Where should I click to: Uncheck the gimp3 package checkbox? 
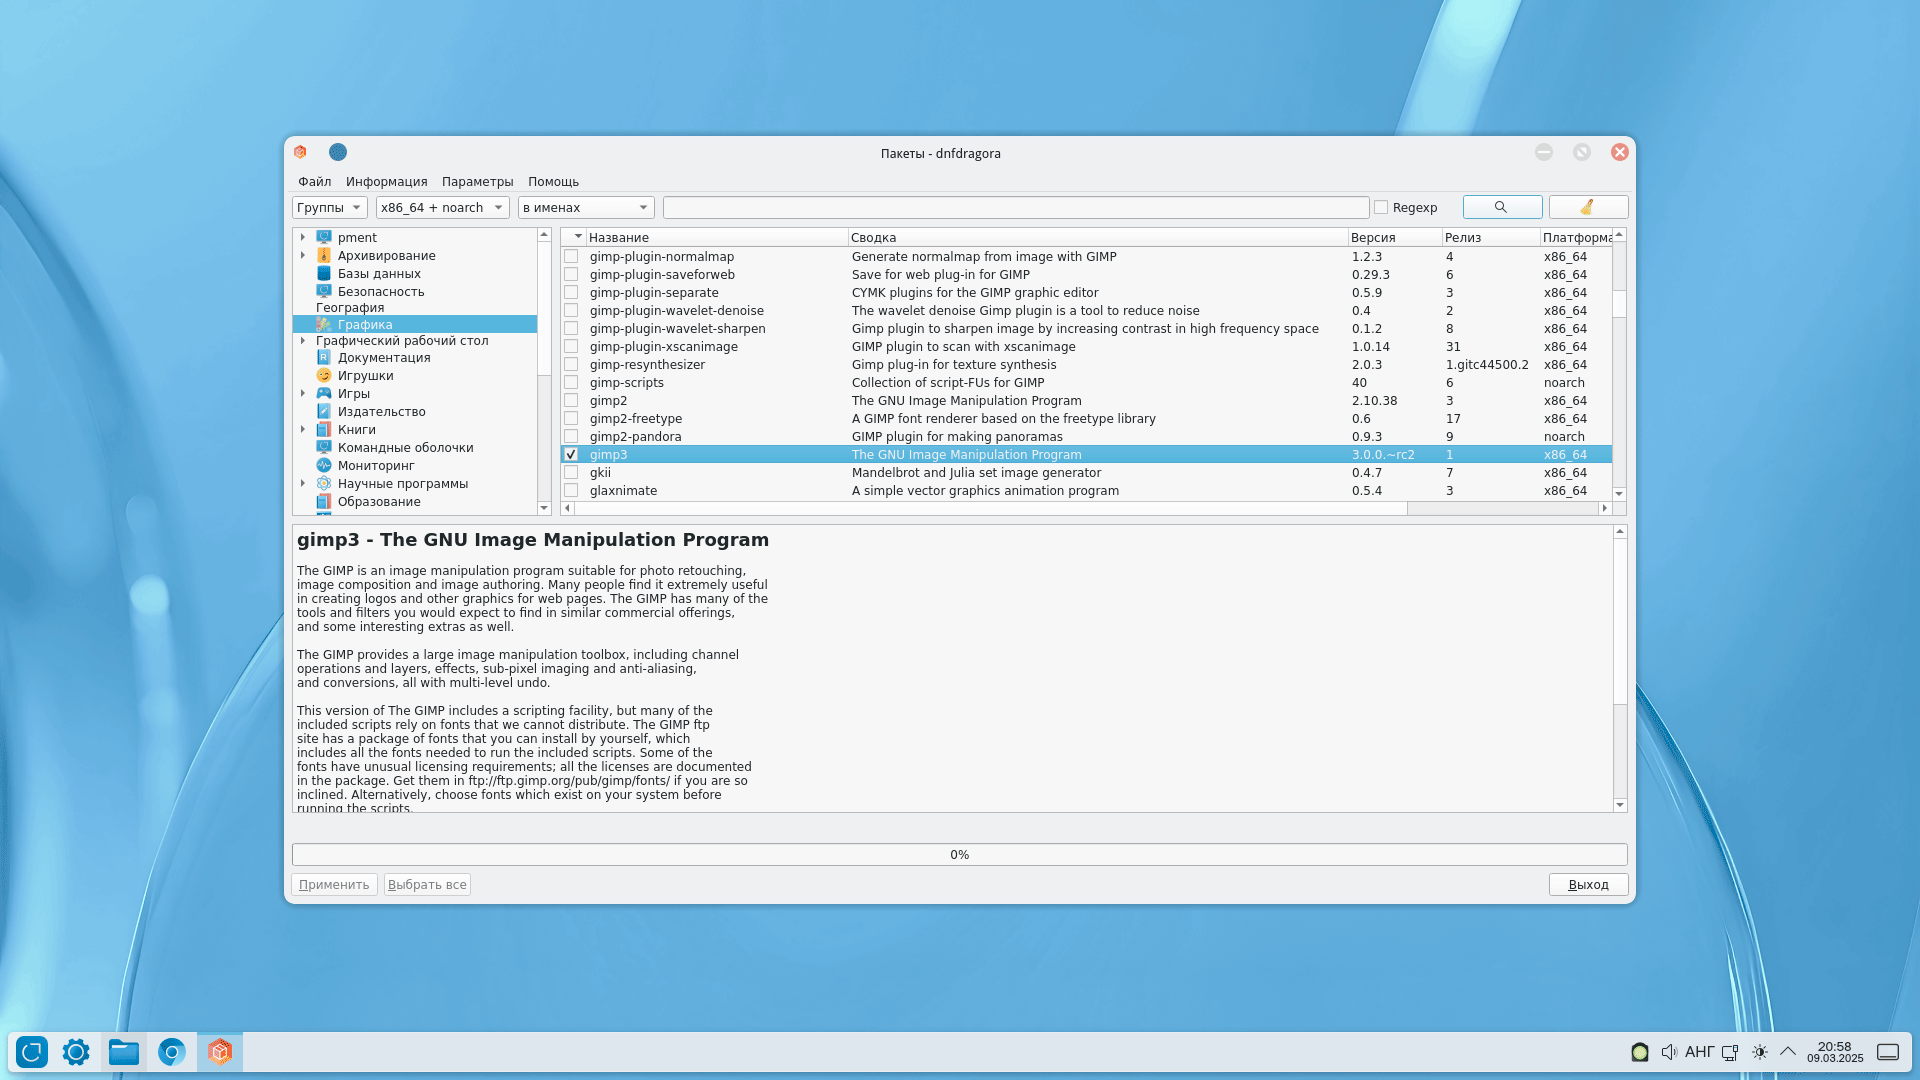[571, 454]
